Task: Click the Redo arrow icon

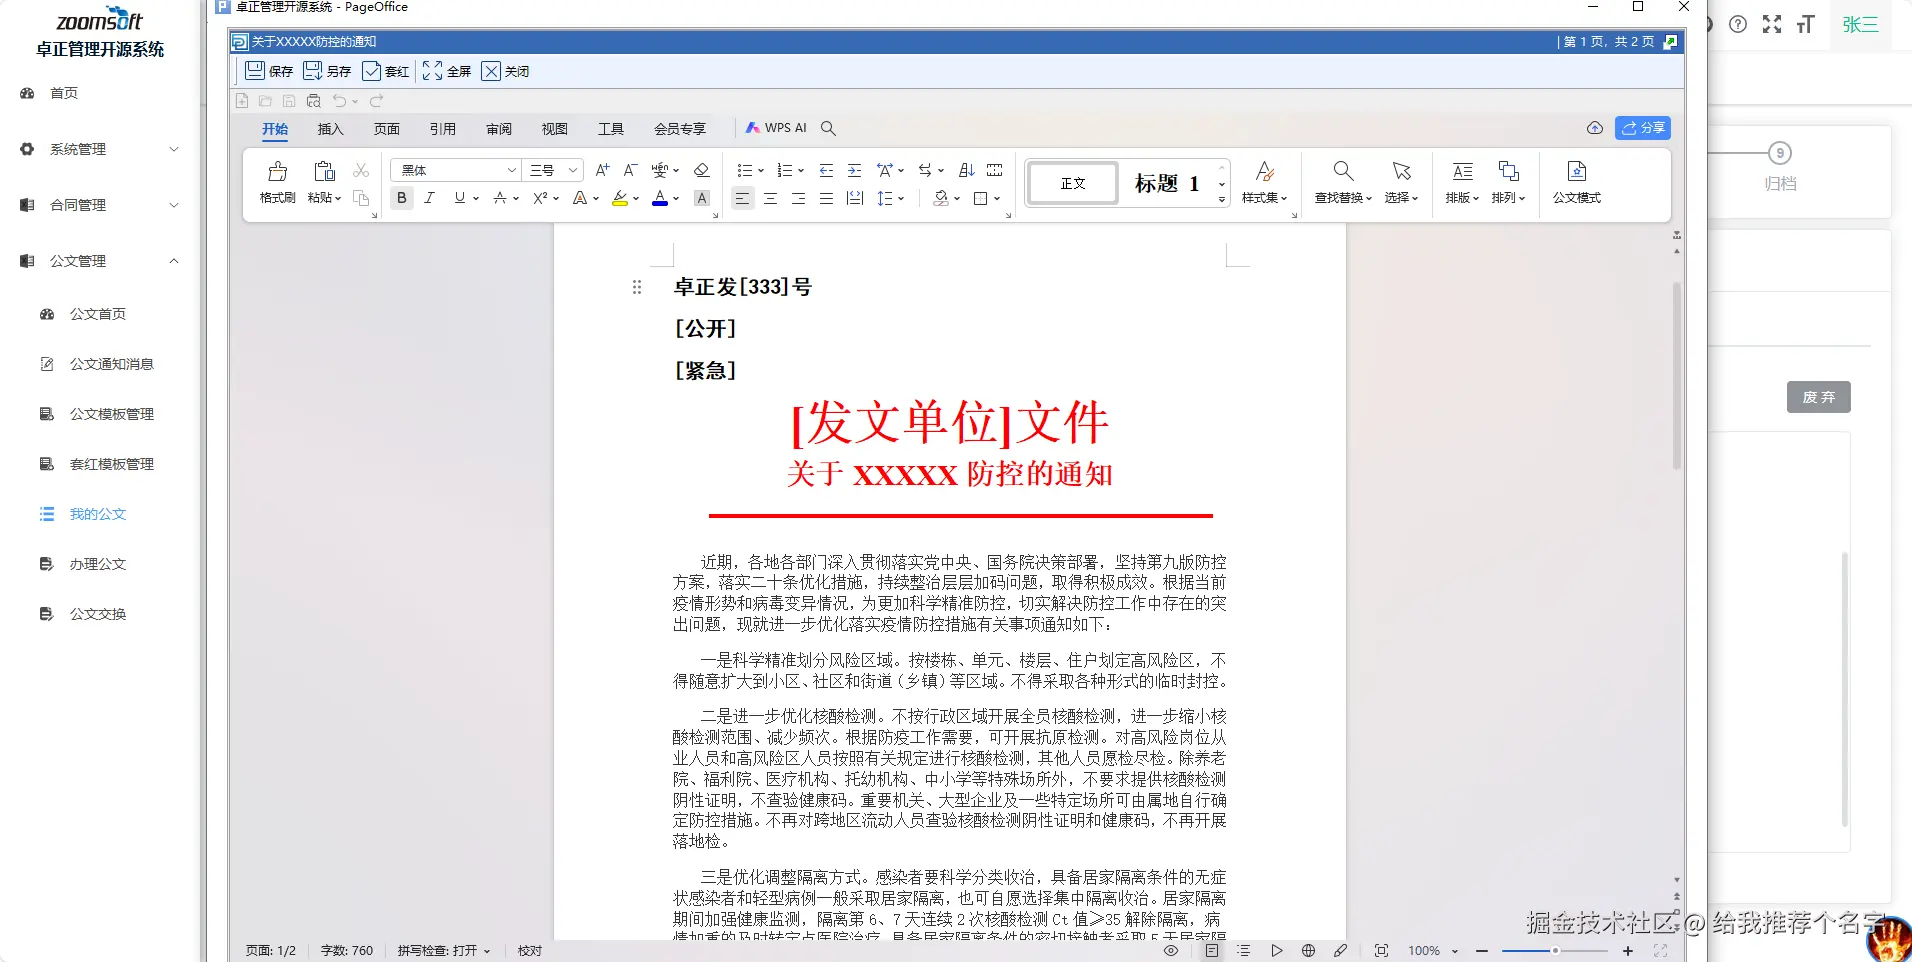Action: [377, 101]
